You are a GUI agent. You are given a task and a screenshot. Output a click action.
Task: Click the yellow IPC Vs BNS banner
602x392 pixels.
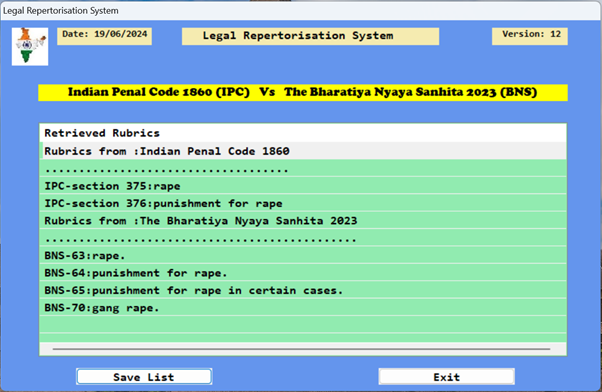click(x=303, y=93)
